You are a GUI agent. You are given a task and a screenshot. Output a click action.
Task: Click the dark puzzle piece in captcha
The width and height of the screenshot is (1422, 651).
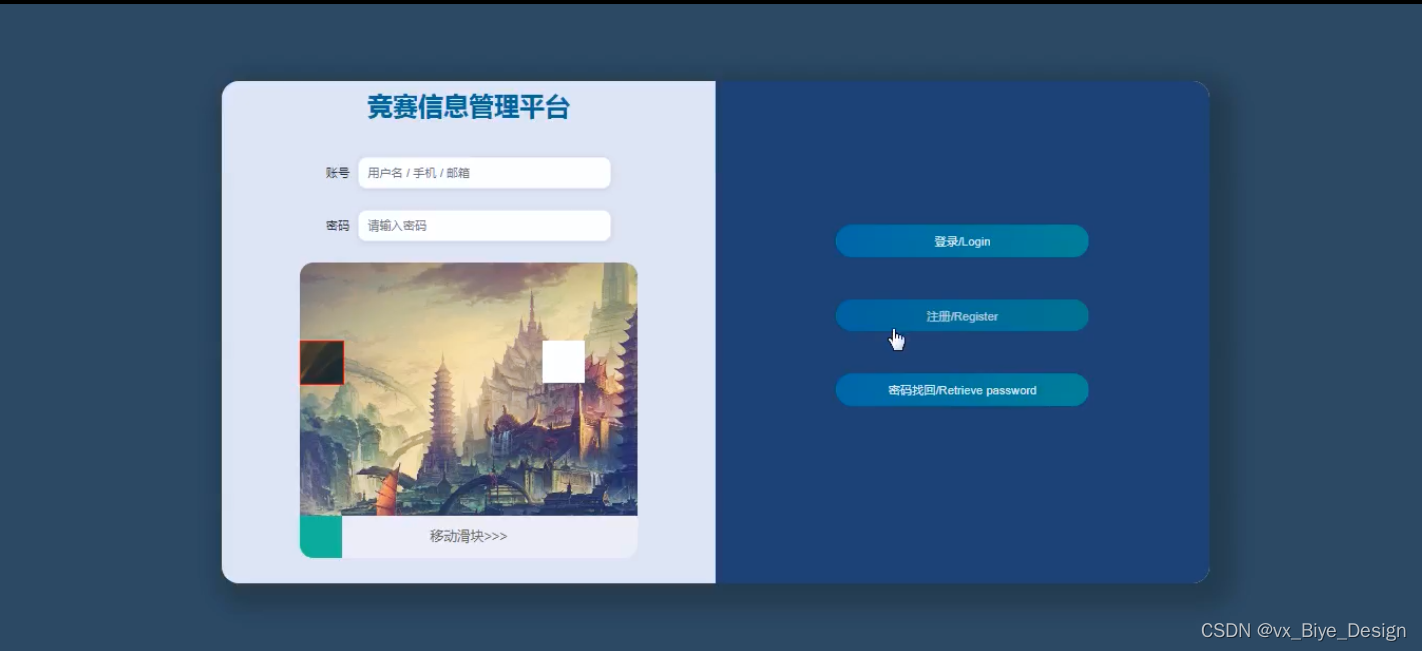(x=322, y=362)
